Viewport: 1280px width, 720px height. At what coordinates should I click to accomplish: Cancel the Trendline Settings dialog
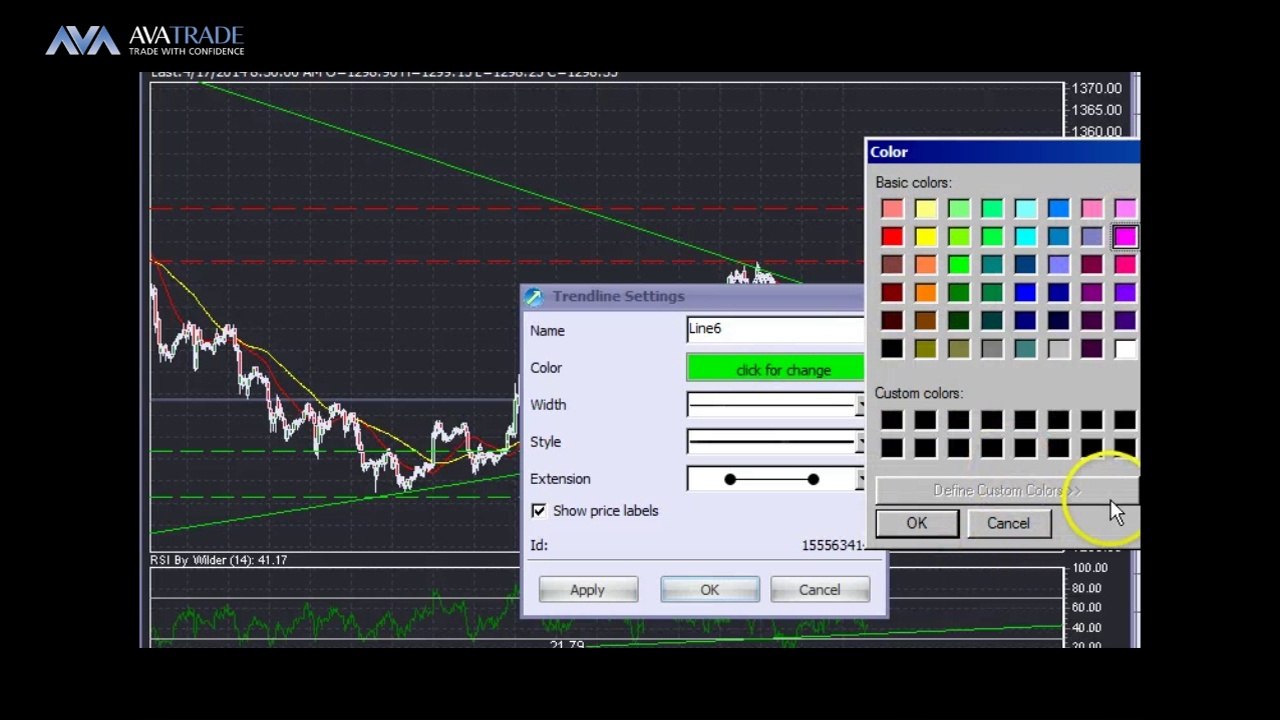click(820, 590)
